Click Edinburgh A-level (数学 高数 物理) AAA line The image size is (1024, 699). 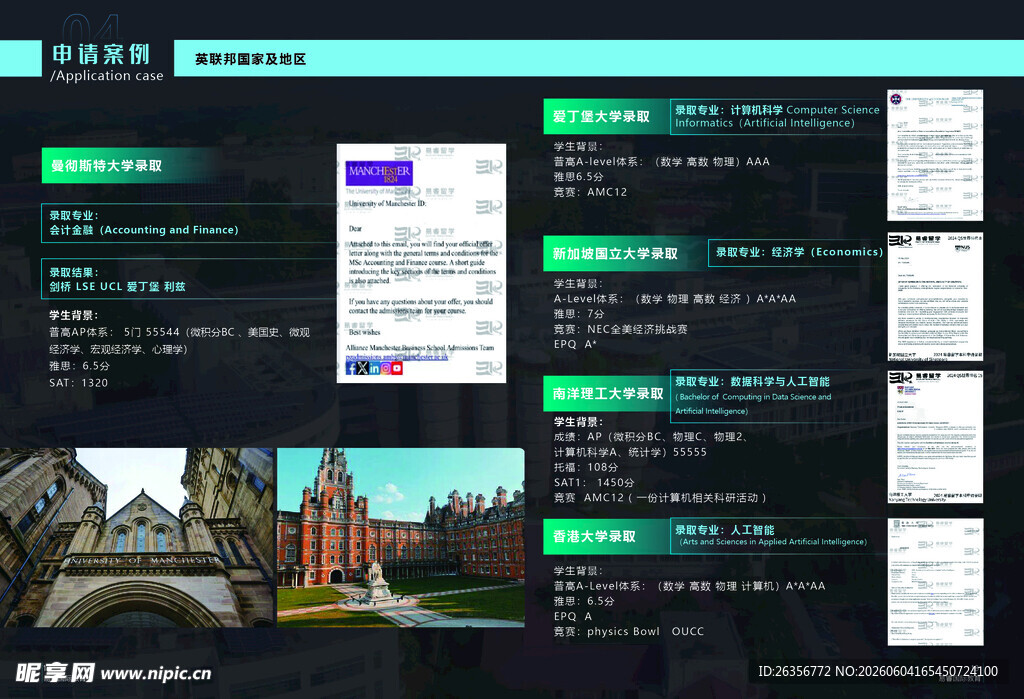(x=662, y=161)
